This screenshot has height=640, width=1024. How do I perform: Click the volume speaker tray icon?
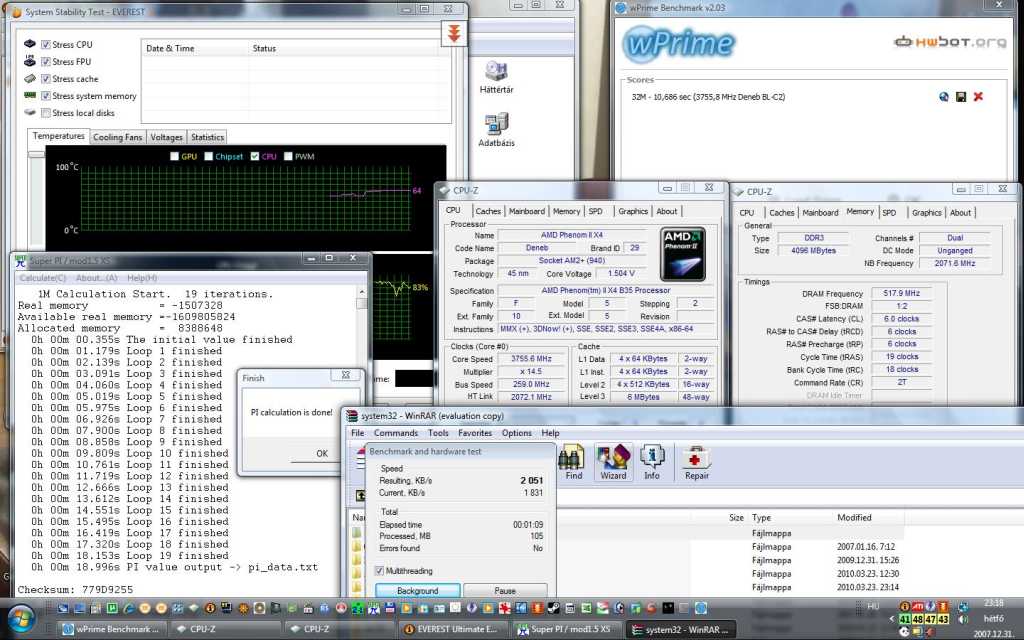pos(963,619)
